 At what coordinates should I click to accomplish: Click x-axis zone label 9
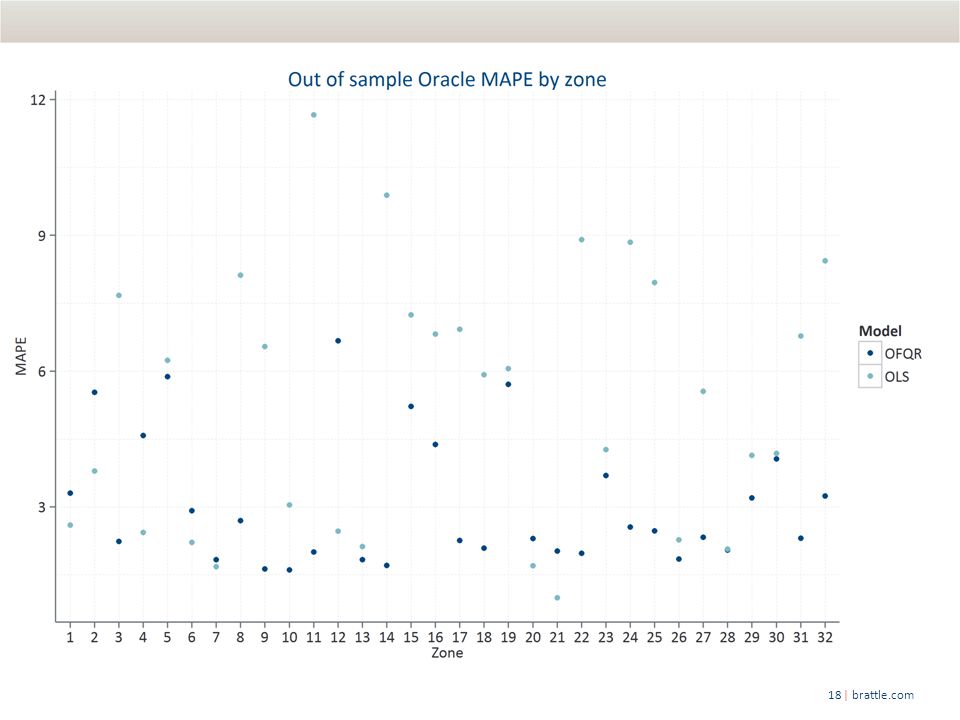coord(264,637)
